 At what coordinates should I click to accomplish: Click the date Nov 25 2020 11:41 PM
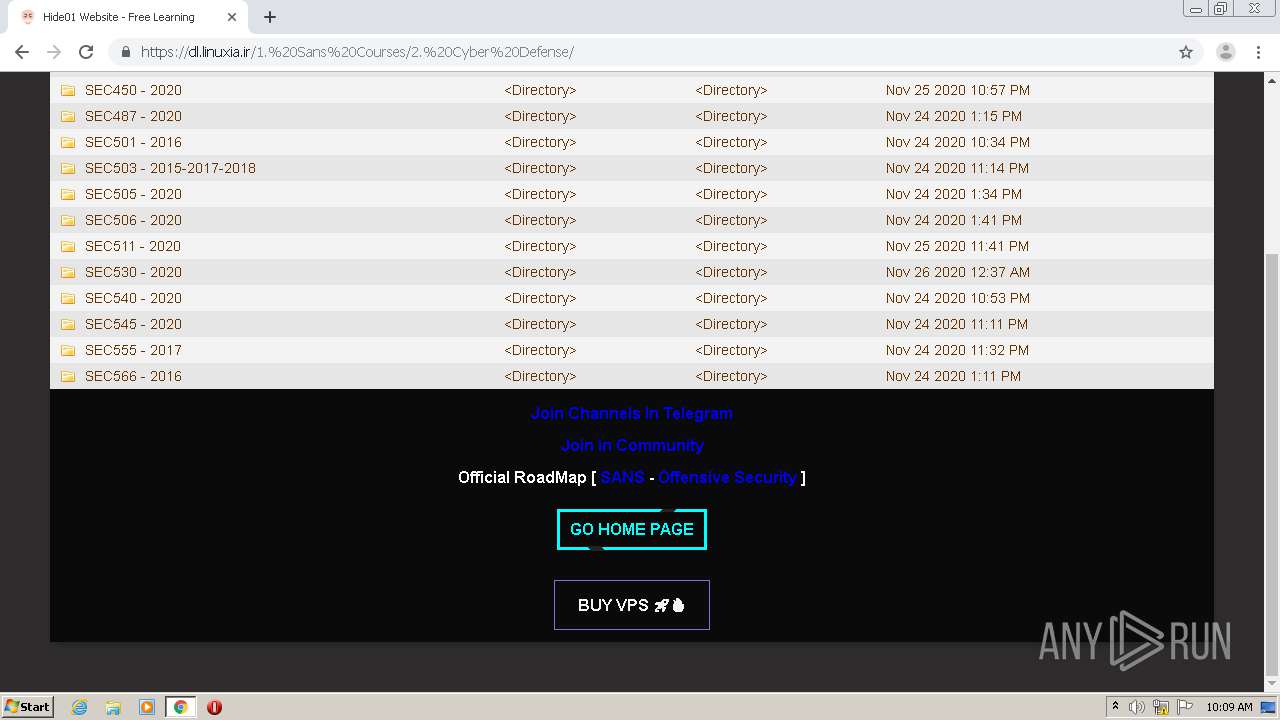click(957, 246)
